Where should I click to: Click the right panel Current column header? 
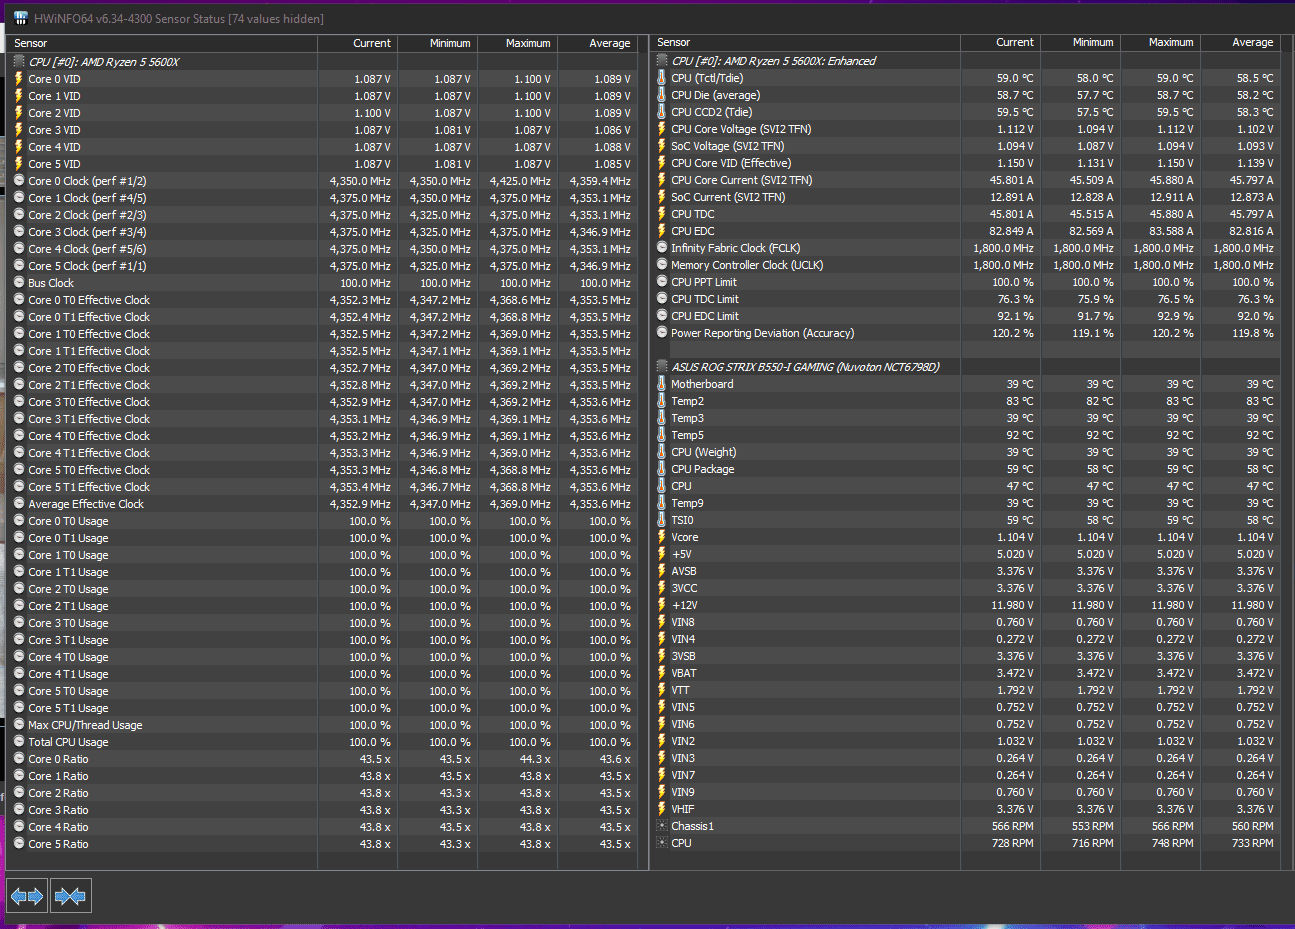1000,42
